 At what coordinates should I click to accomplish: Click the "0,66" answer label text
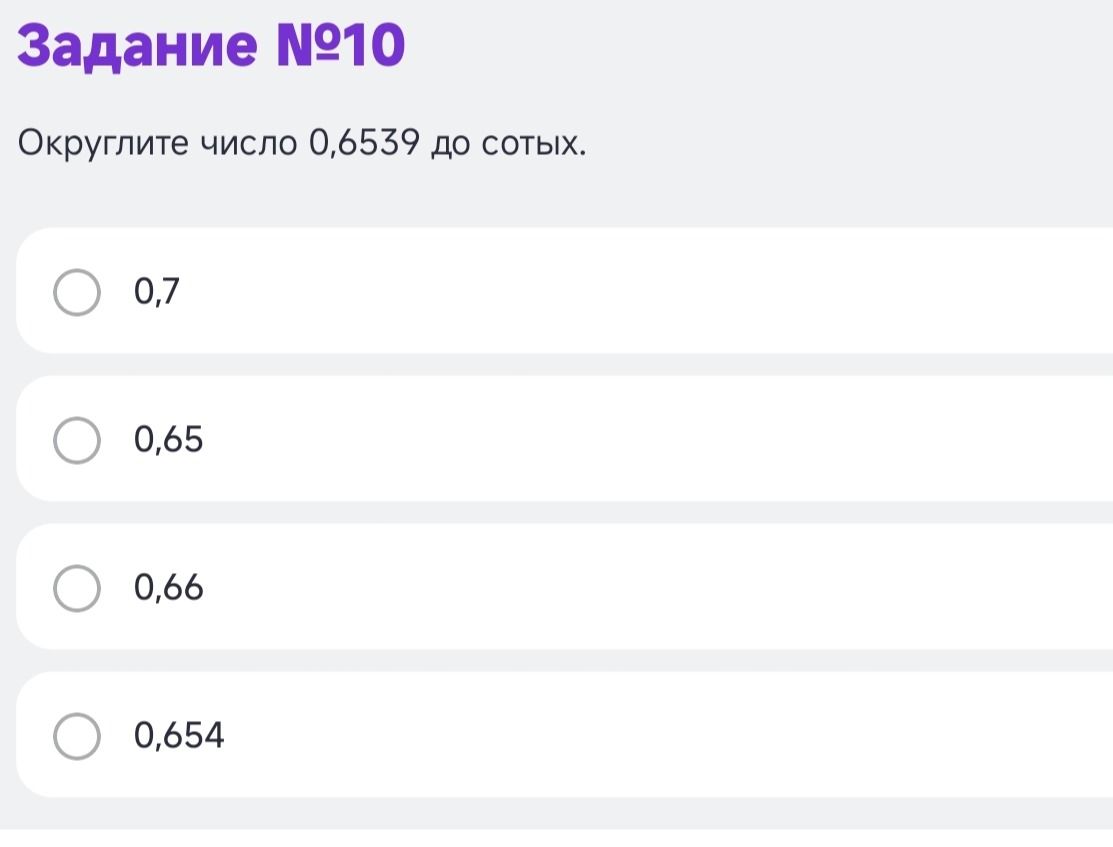(168, 587)
